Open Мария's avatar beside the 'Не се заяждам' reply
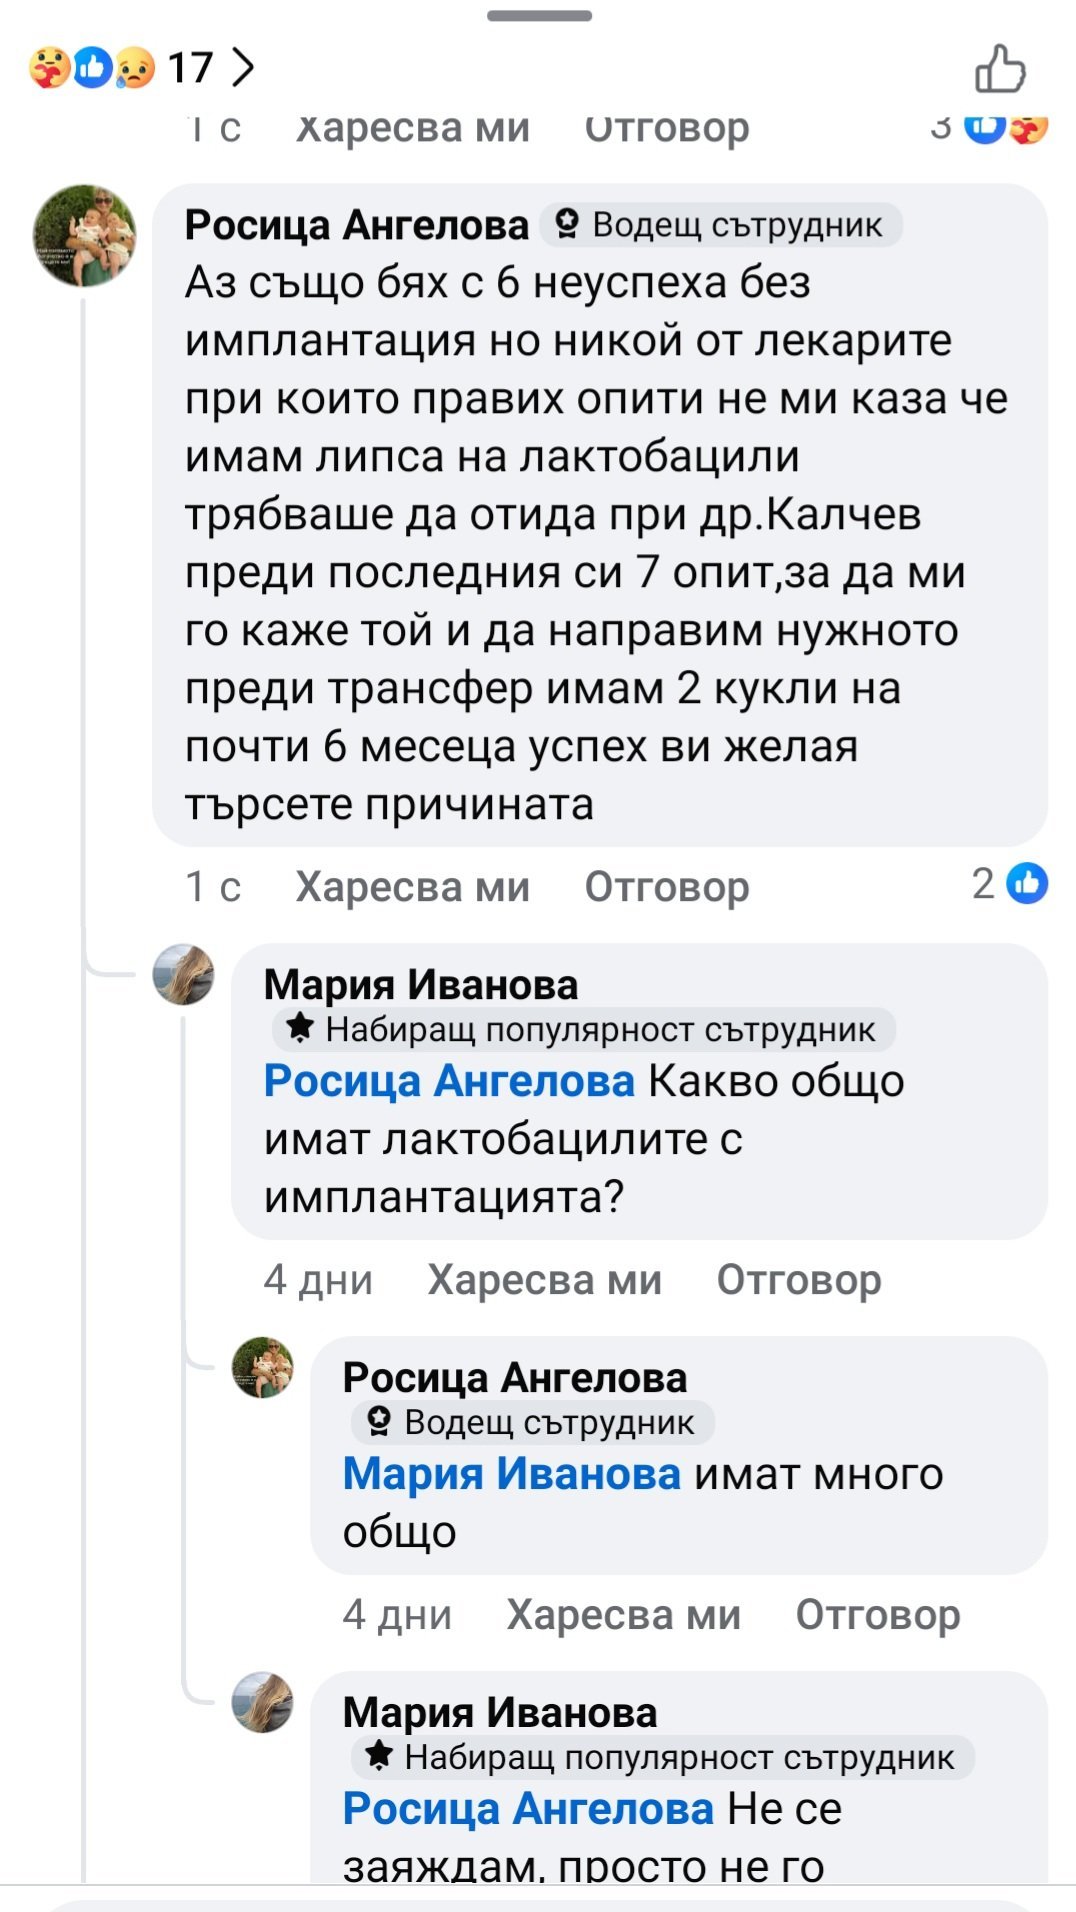1076x1912 pixels. point(263,1702)
